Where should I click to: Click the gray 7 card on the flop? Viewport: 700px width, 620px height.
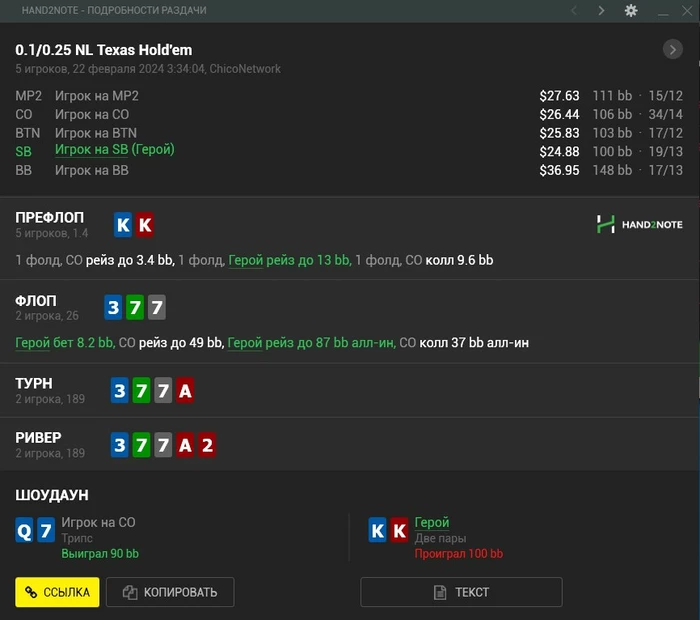pyautogui.click(x=157, y=307)
